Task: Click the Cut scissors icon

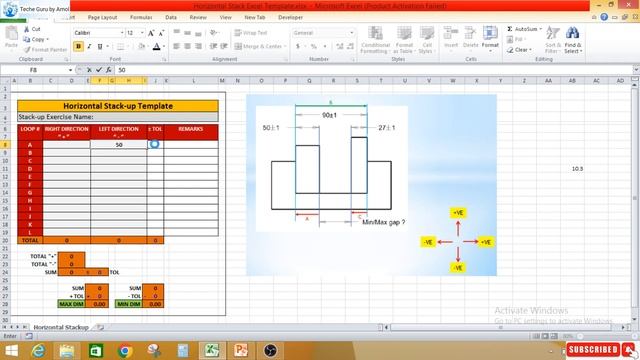Action: 27,29
